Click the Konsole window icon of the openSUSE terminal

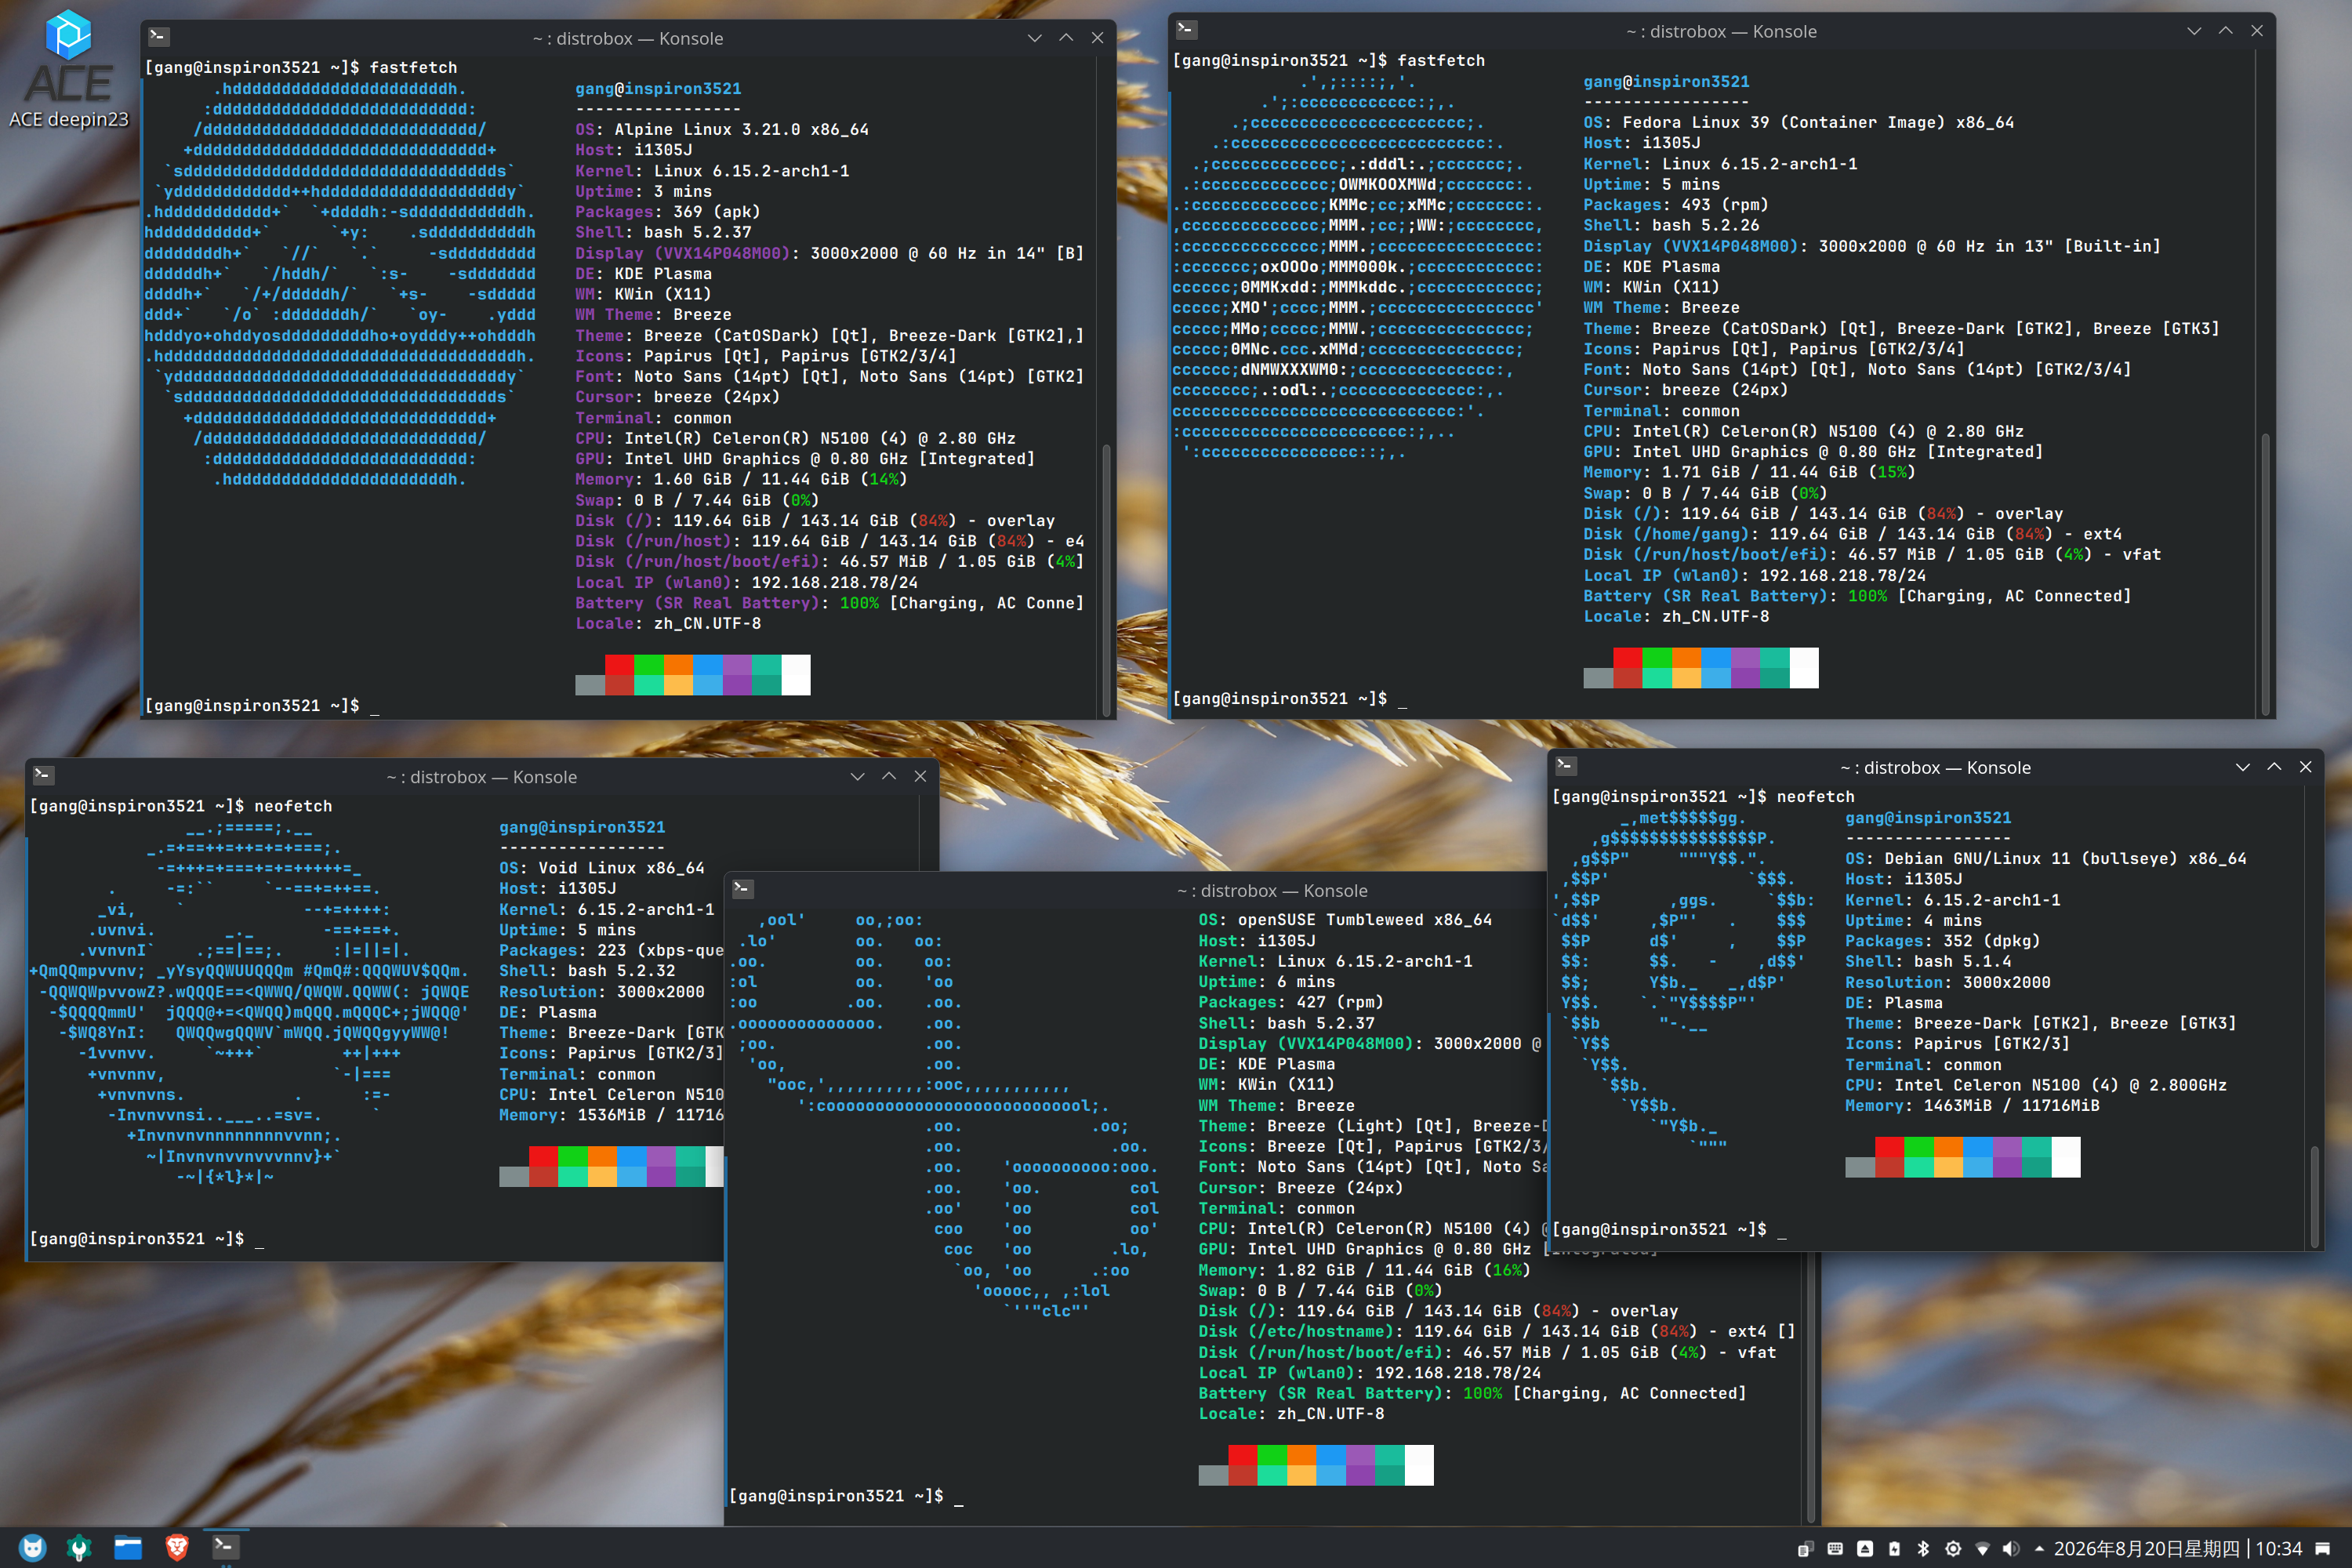coord(742,888)
